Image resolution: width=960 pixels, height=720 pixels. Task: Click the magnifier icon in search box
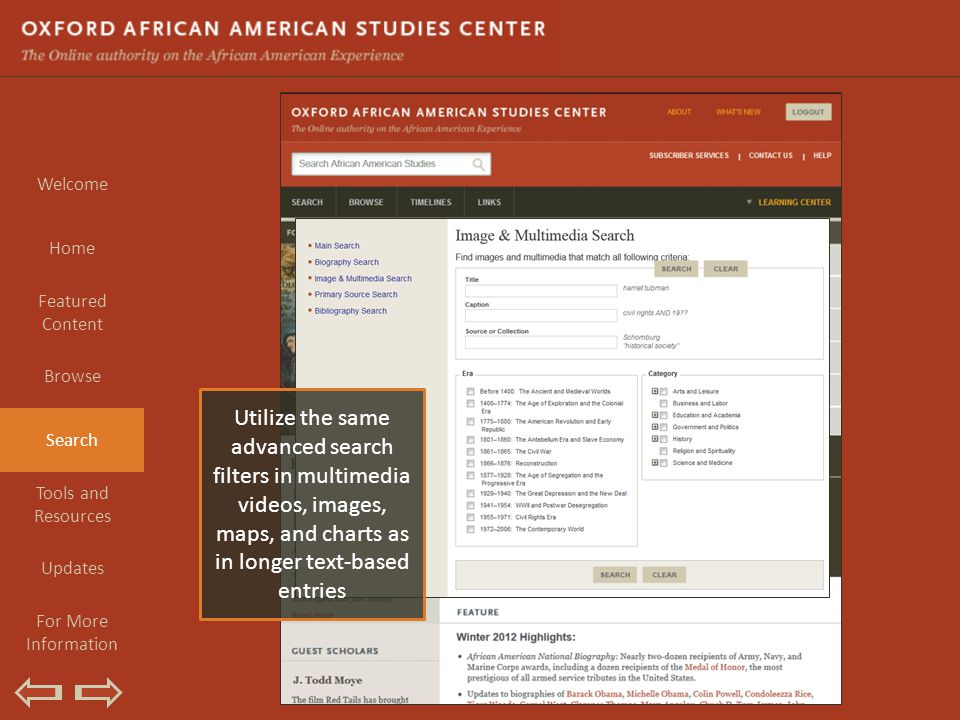pyautogui.click(x=478, y=164)
